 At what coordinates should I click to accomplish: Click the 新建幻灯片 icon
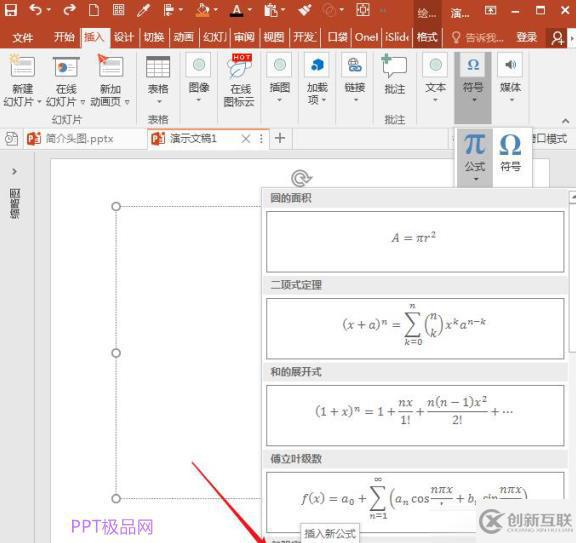pyautogui.click(x=23, y=66)
